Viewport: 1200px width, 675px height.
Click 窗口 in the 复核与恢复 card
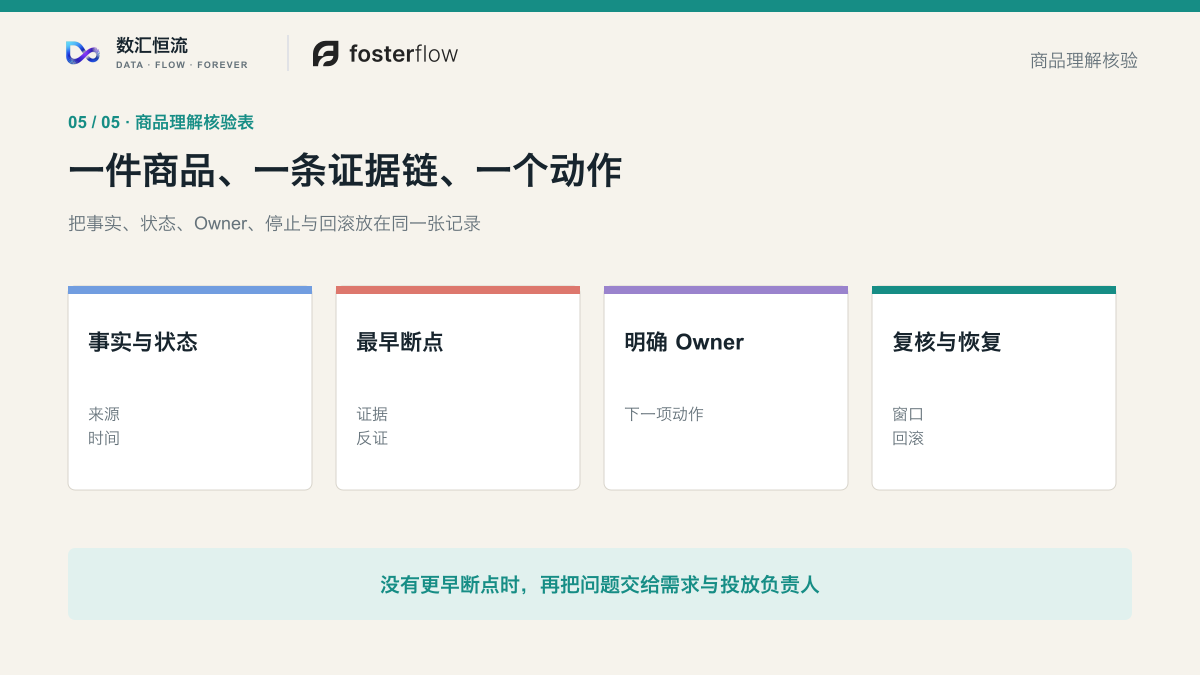tap(908, 414)
